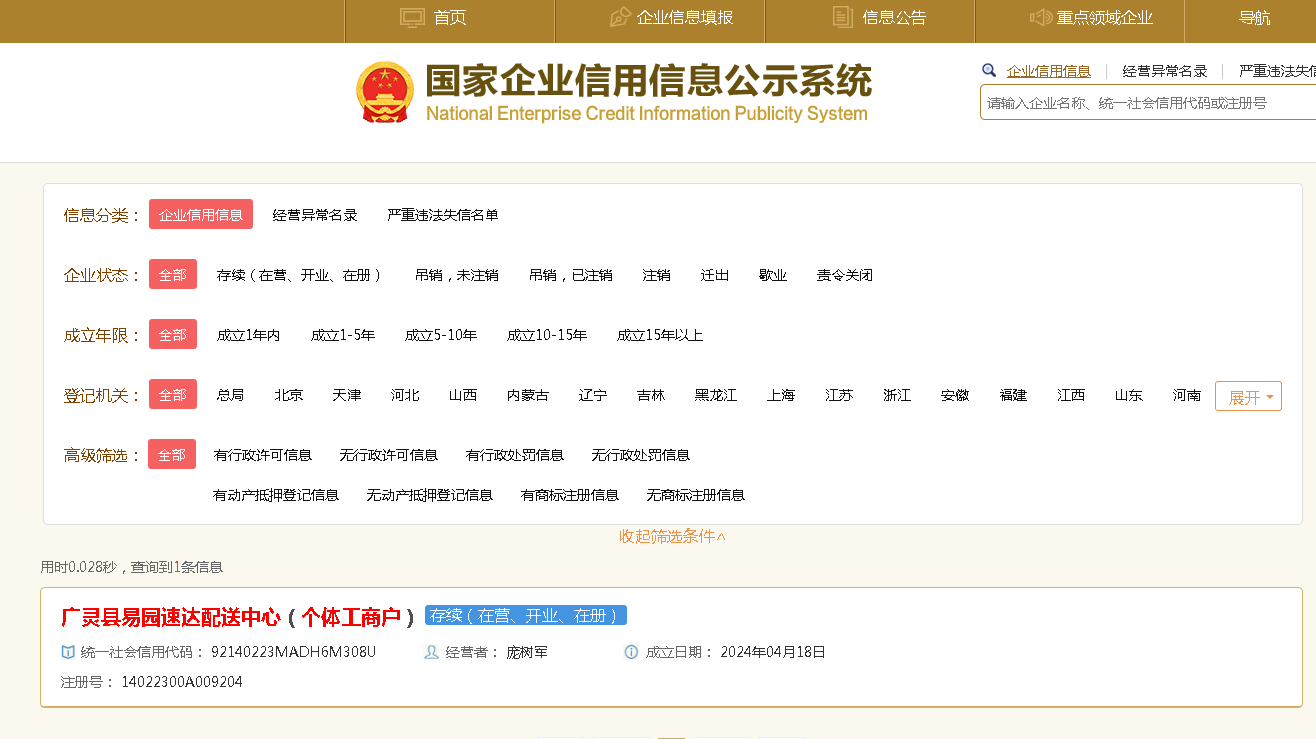Screen dimensions: 1316x739
Task: Filter by 无行政处罚信息
Action: click(641, 455)
